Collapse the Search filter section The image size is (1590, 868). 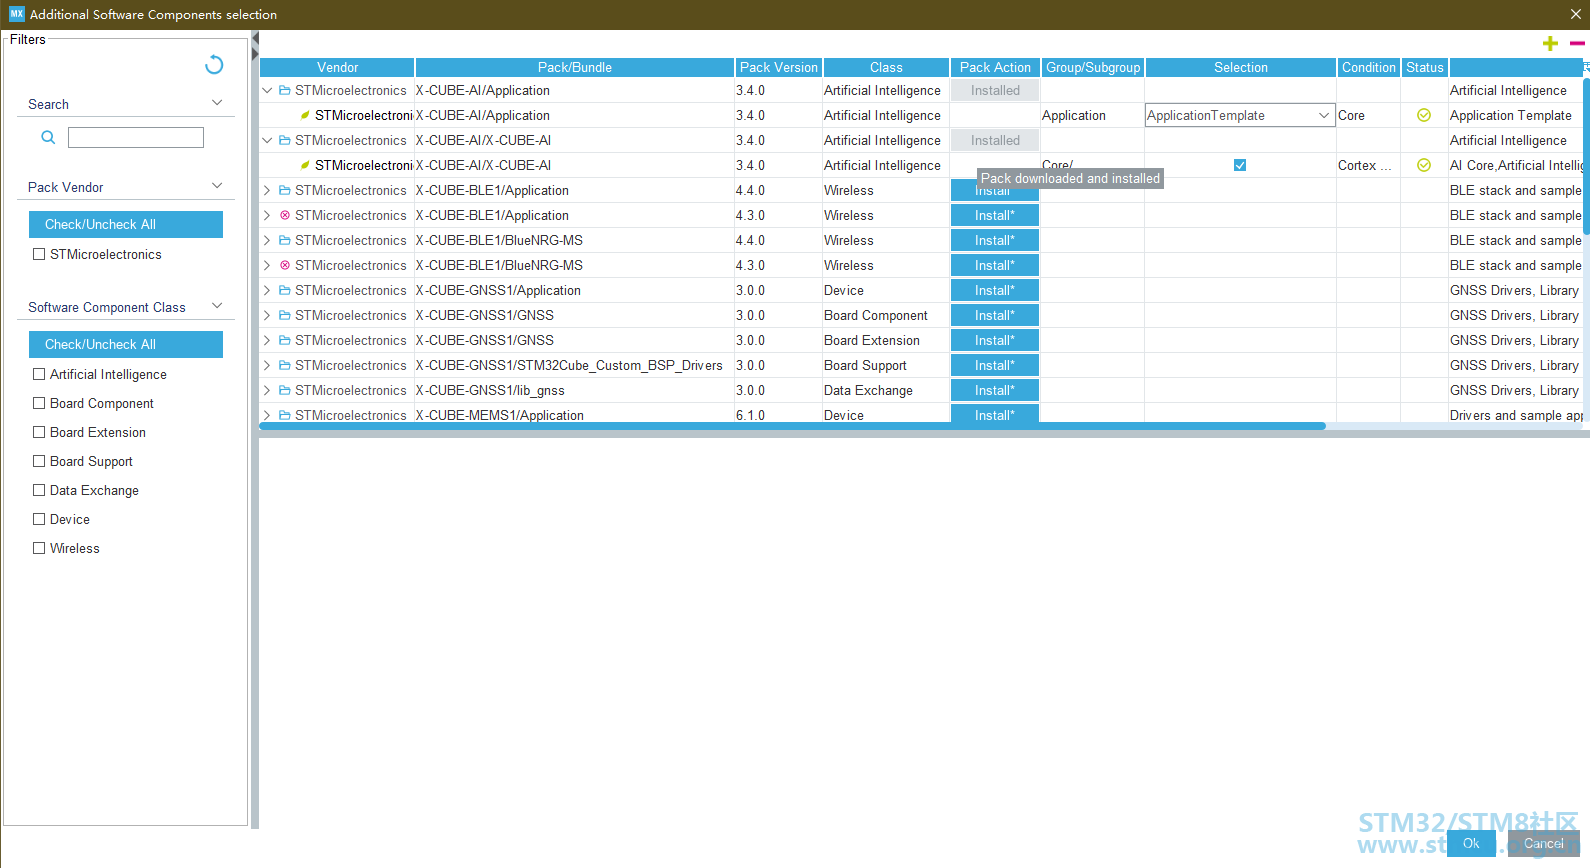click(x=217, y=103)
